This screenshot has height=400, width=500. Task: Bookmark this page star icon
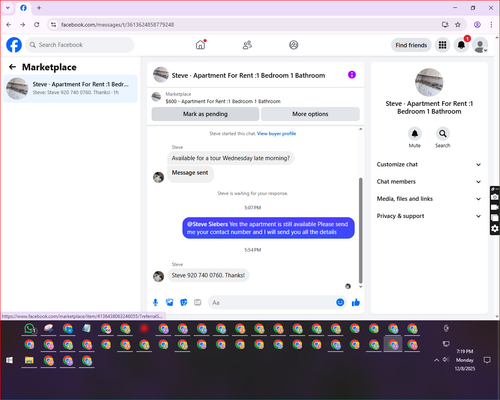[458, 24]
